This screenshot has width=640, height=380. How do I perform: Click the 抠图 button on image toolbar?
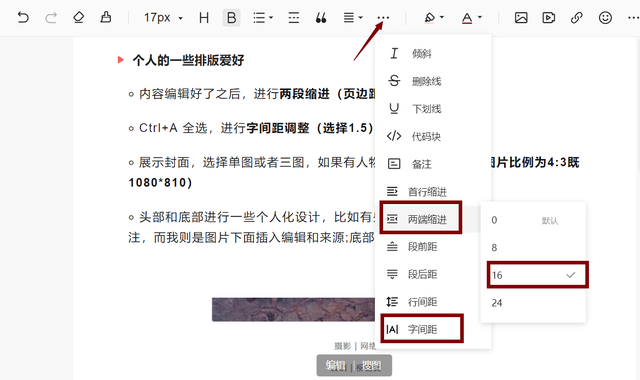point(371,366)
